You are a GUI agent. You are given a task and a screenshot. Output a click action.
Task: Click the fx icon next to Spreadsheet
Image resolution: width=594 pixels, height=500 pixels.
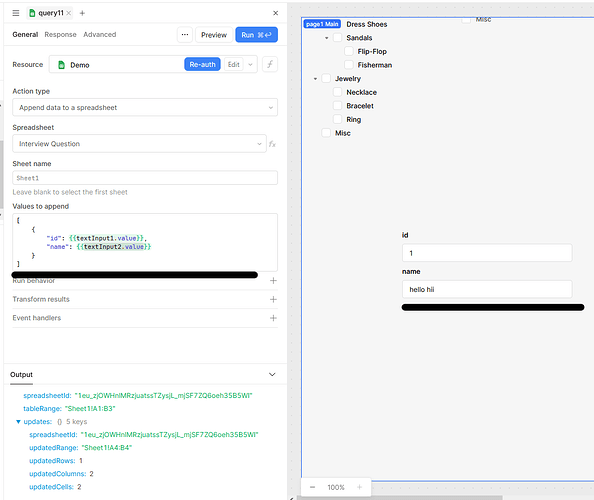point(272,144)
